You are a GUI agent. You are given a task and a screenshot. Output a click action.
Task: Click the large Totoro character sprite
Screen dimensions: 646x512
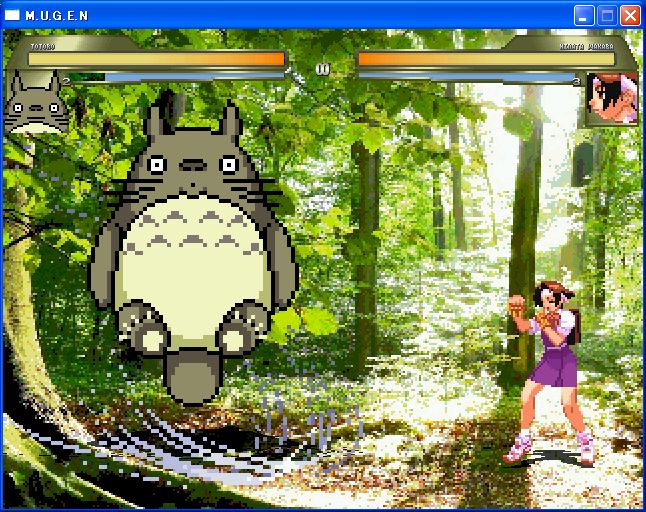click(194, 247)
